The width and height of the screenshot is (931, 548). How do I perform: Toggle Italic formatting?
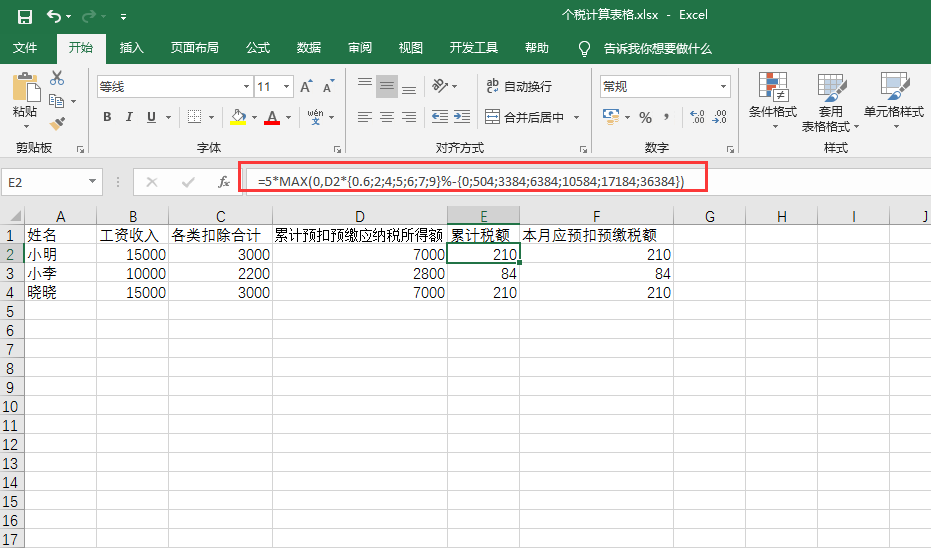[x=130, y=117]
